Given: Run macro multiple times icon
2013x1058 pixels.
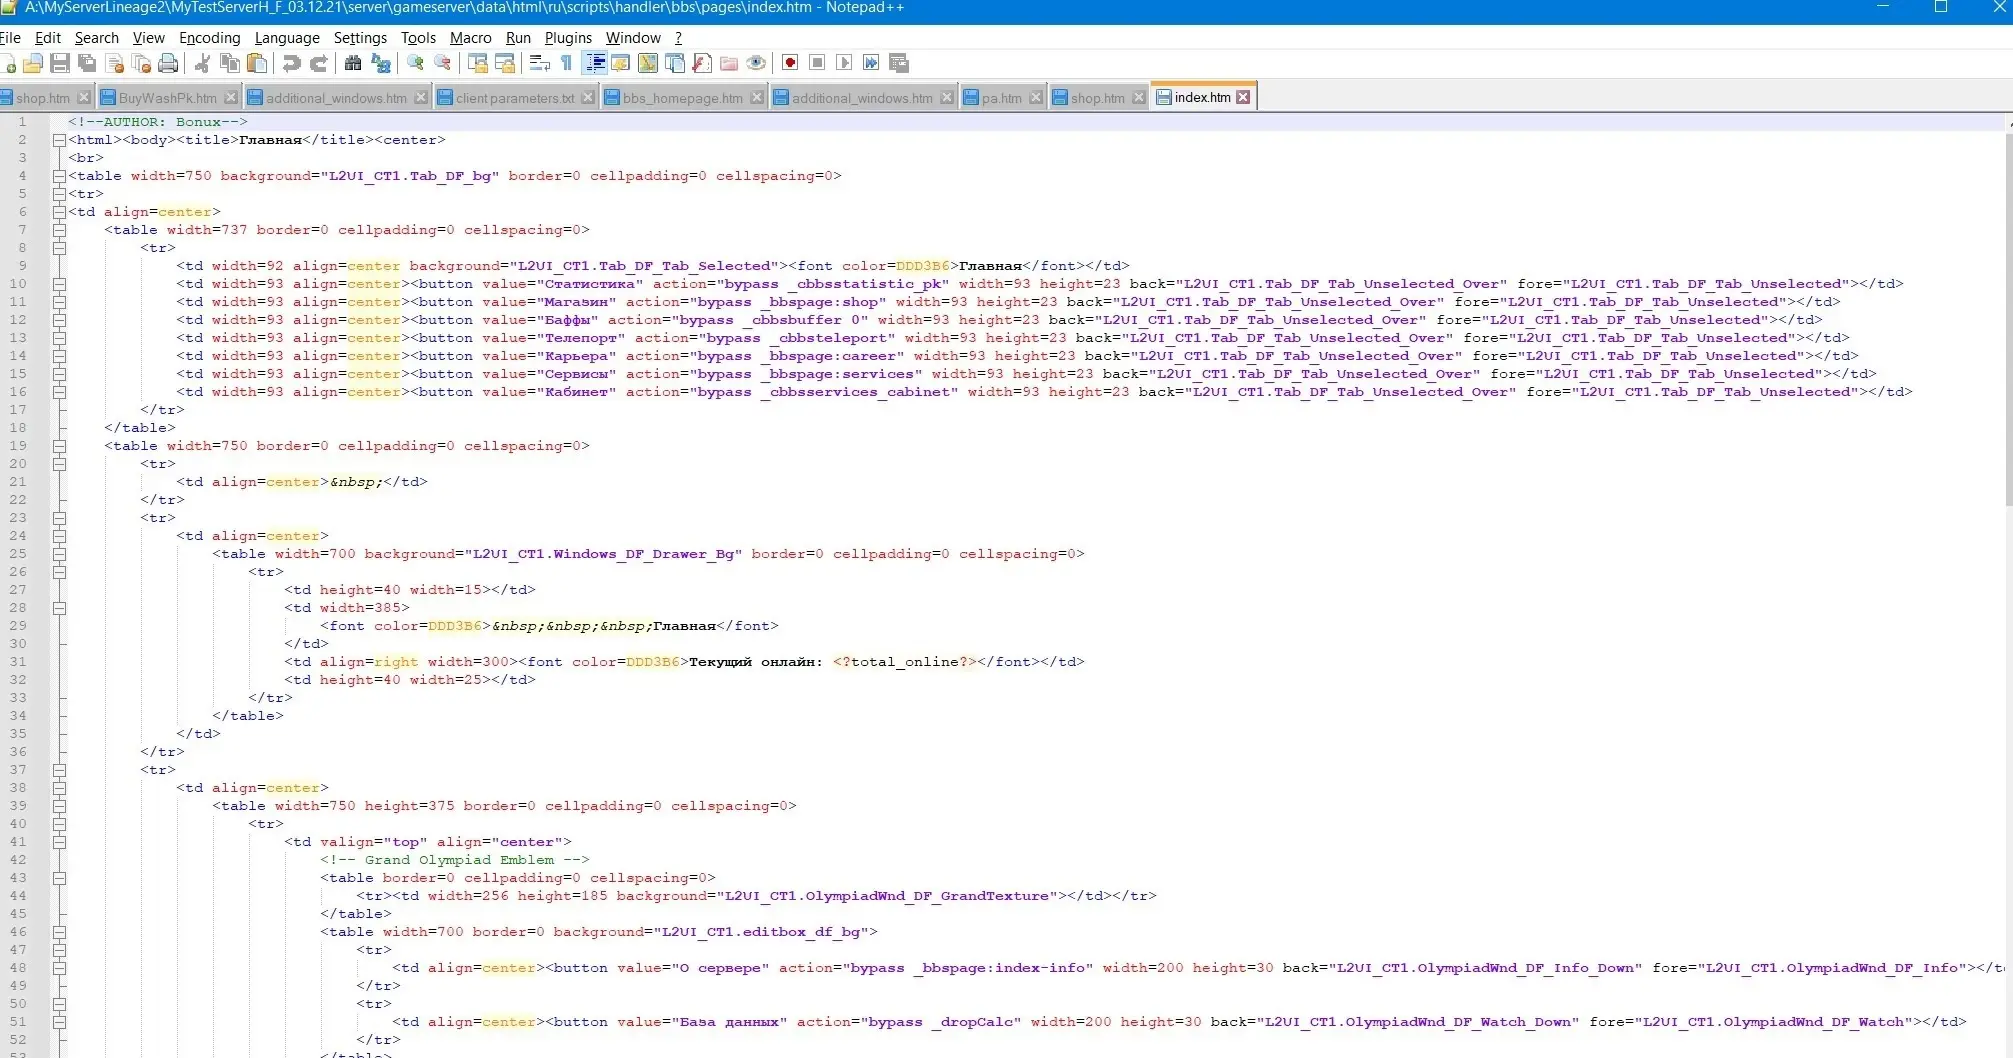Looking at the screenshot, I should pos(871,63).
